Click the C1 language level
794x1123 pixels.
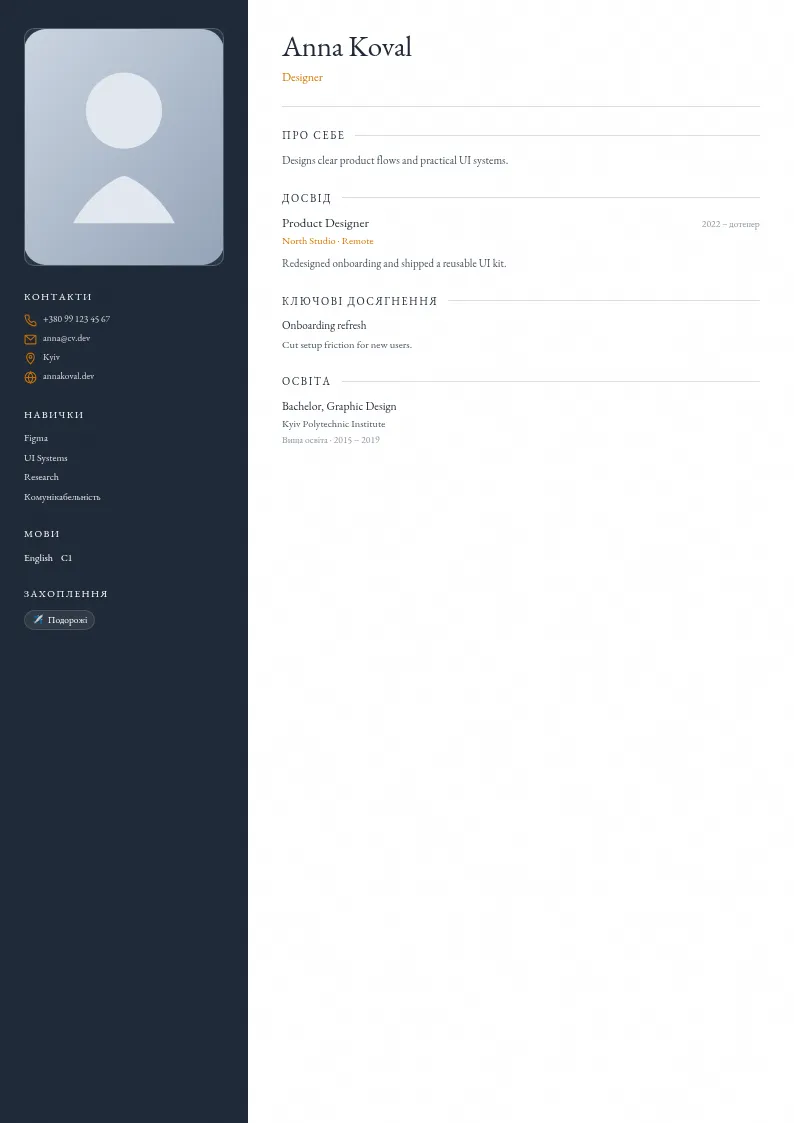pyautogui.click(x=67, y=558)
